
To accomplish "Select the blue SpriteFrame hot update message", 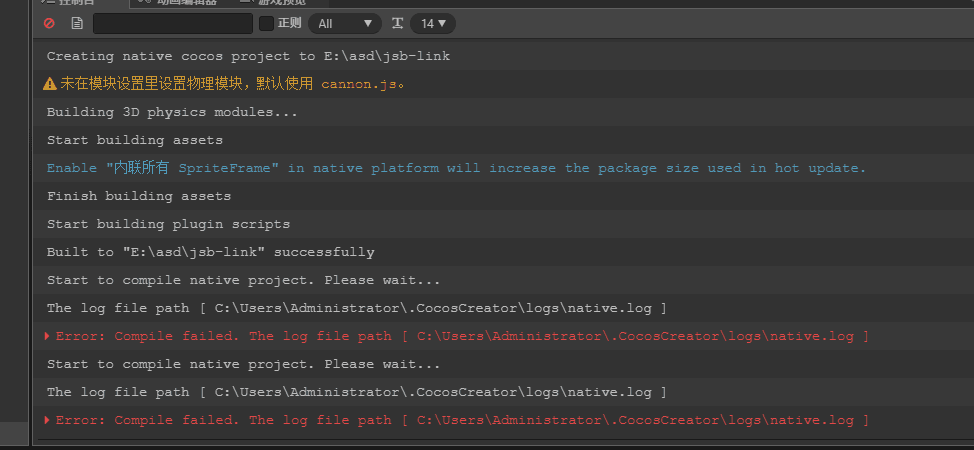I will [x=456, y=168].
